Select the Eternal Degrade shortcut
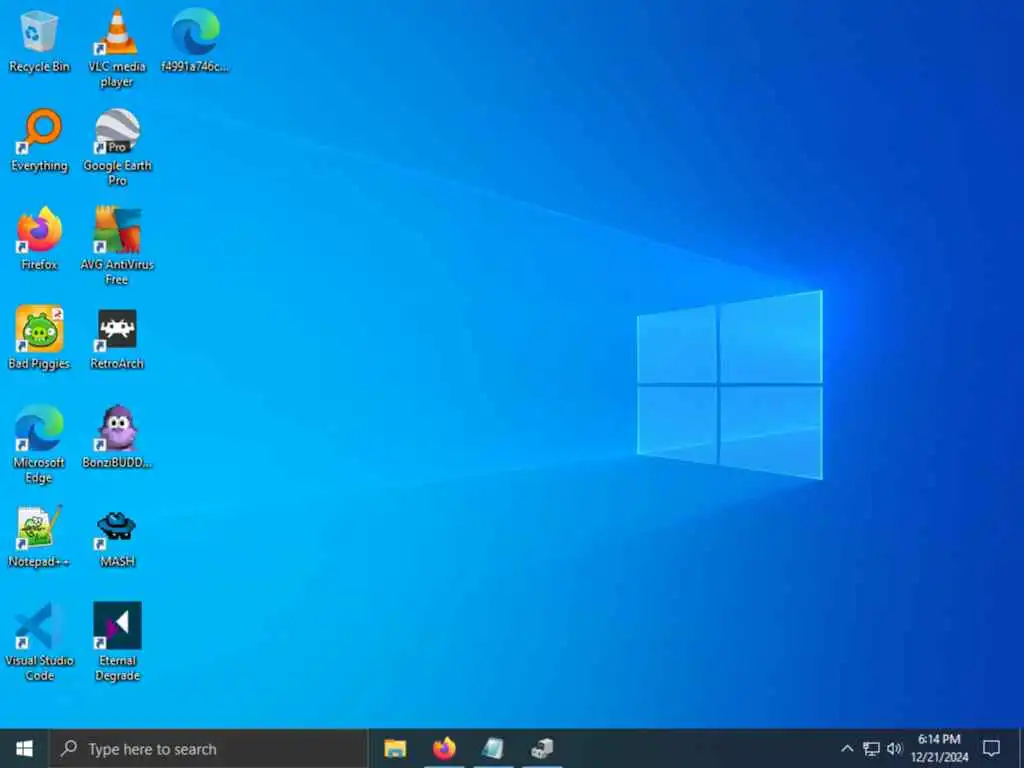Screen dimensions: 1024x768 coord(117,643)
